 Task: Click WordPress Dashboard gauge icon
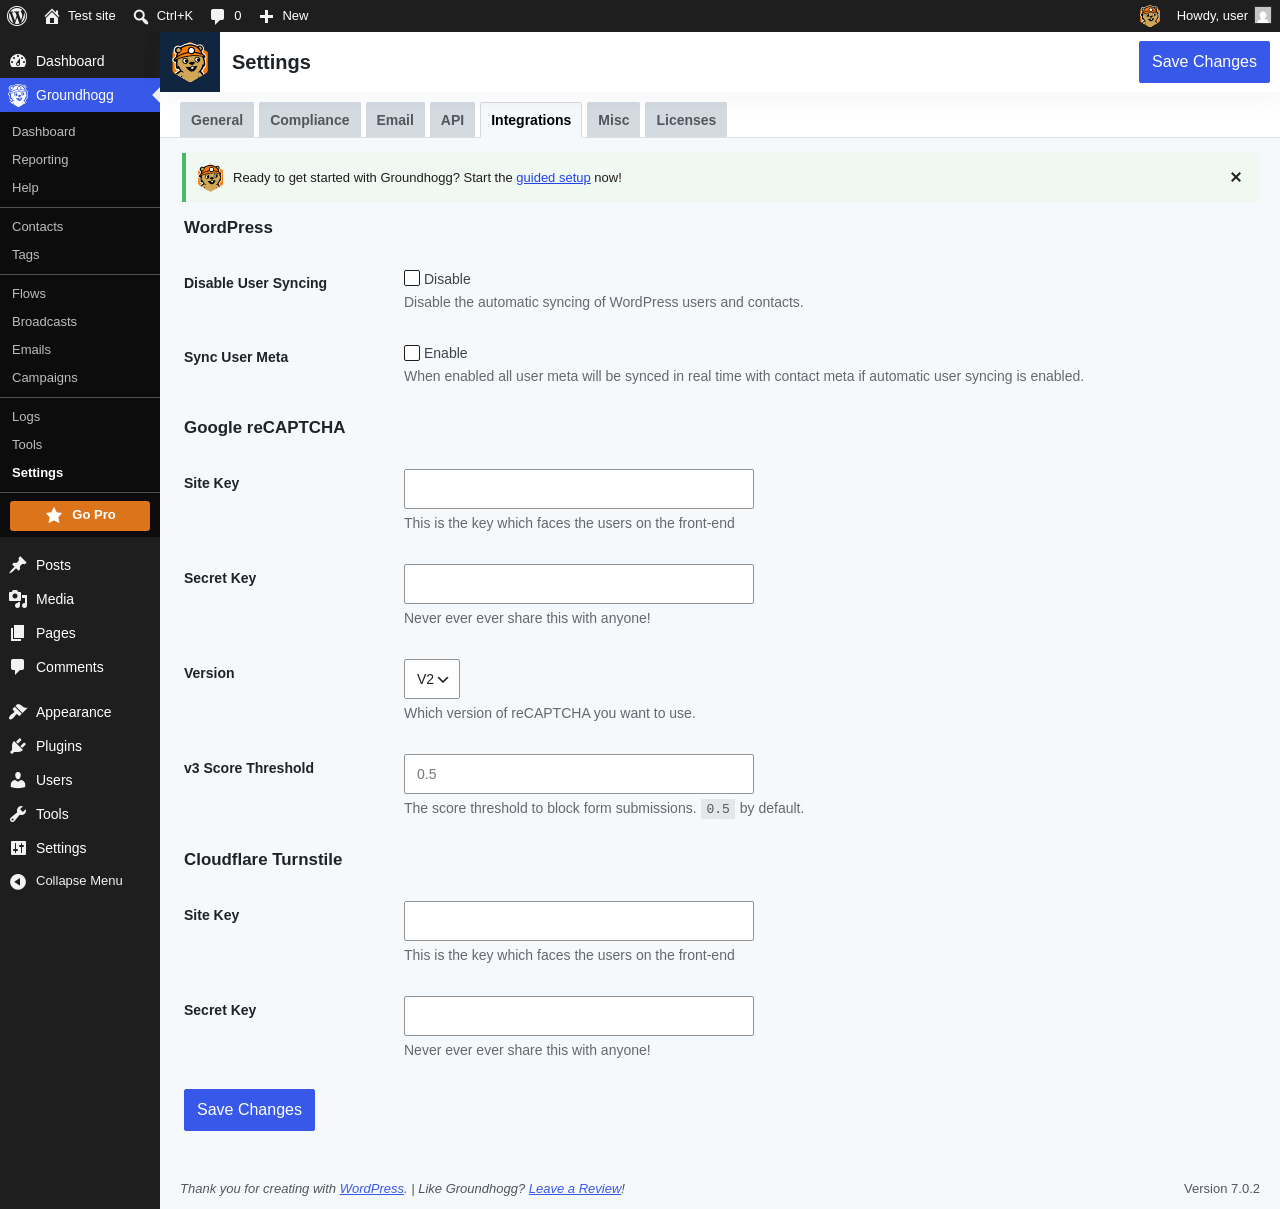click(x=18, y=61)
